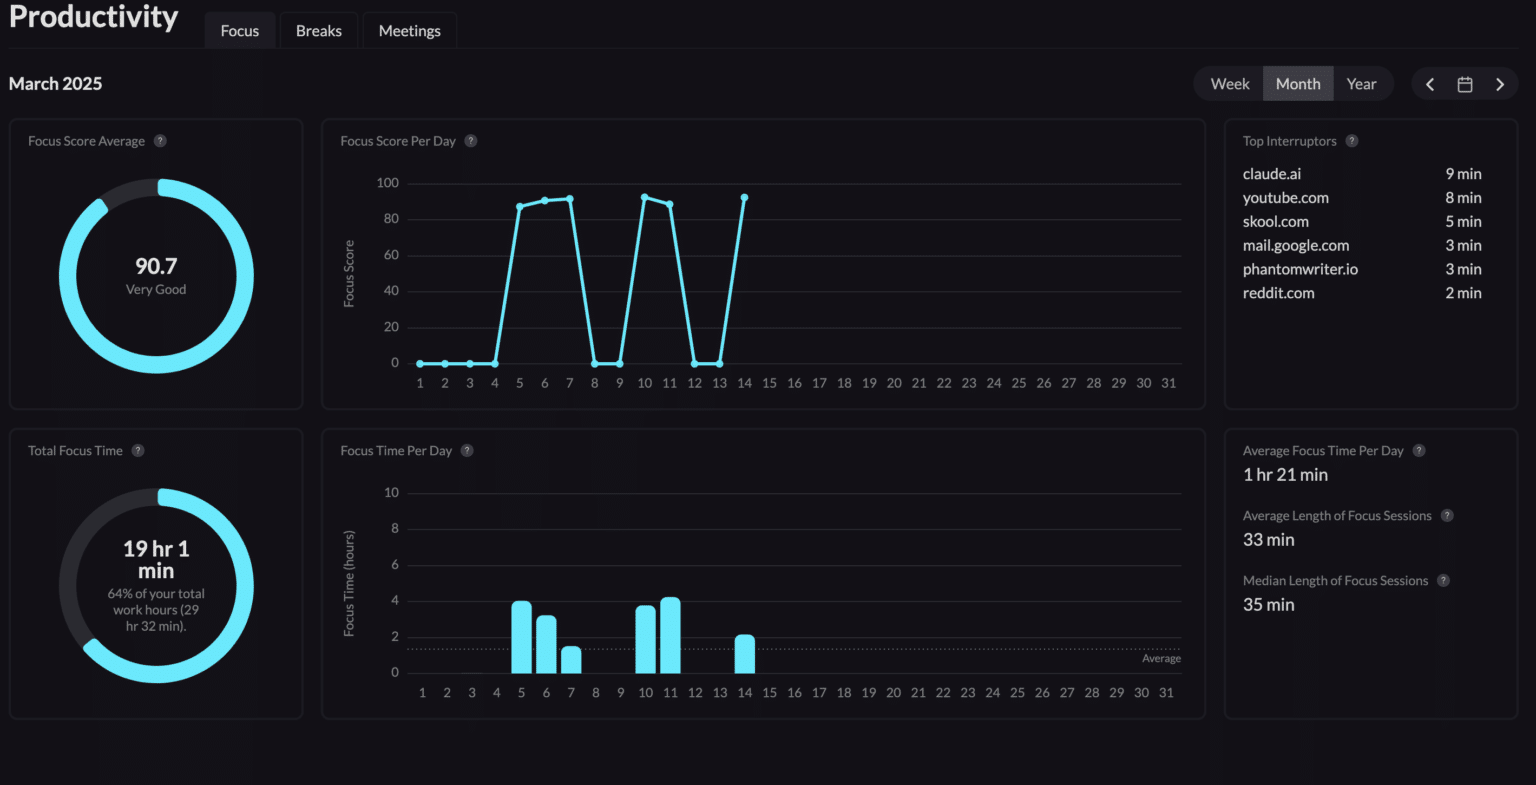The height and width of the screenshot is (785, 1536).
Task: Click the day 11 bar in Focus Time chart
Action: 670,635
